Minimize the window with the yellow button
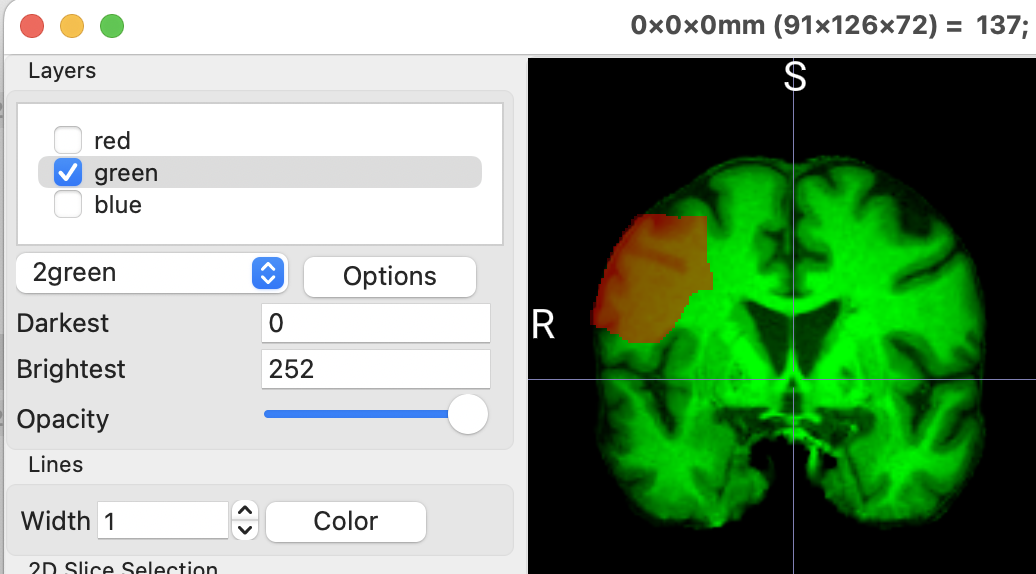 [72, 26]
